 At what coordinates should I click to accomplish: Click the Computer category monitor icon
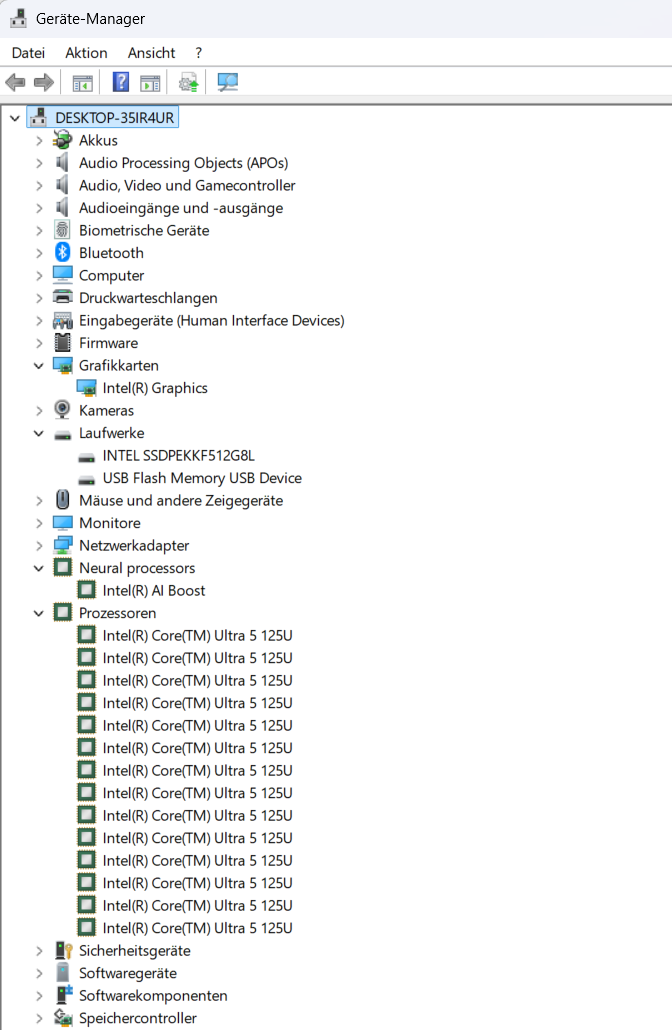(62, 275)
